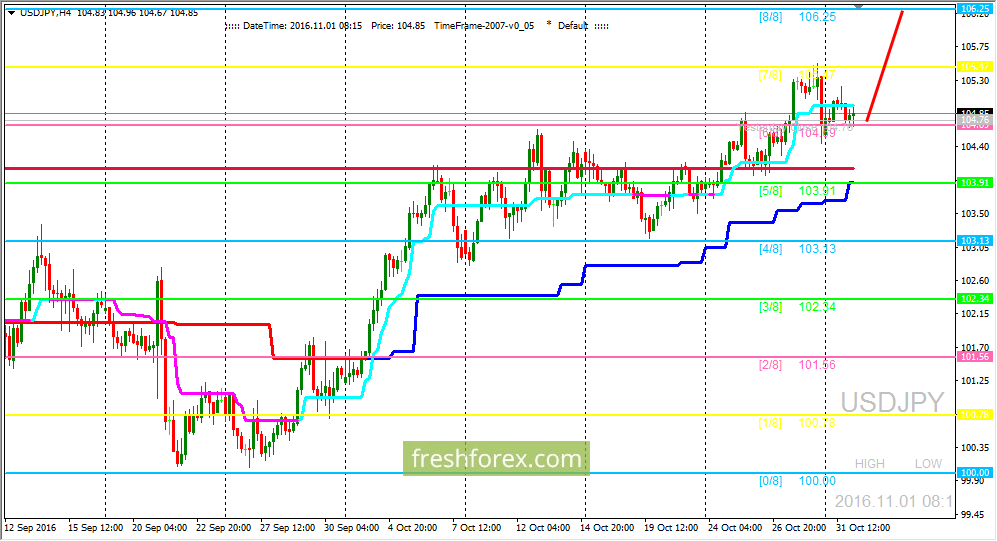This screenshot has height=541, width=997.
Task: Click the 22 Sep 20:00 time axis label
Action: 223,528
